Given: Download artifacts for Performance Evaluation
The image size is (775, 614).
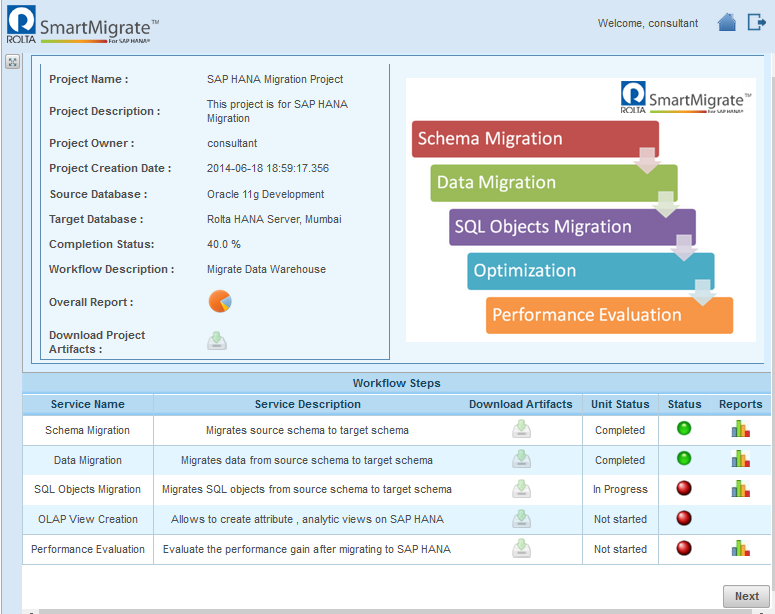Looking at the screenshot, I should (x=521, y=549).
